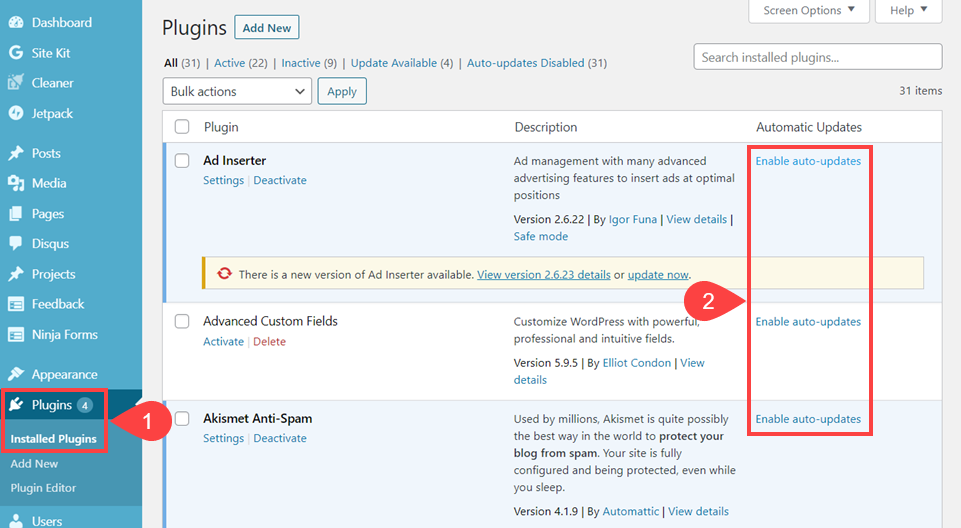961x528 pixels.
Task: Filter plugins by Update Available
Action: [x=393, y=63]
